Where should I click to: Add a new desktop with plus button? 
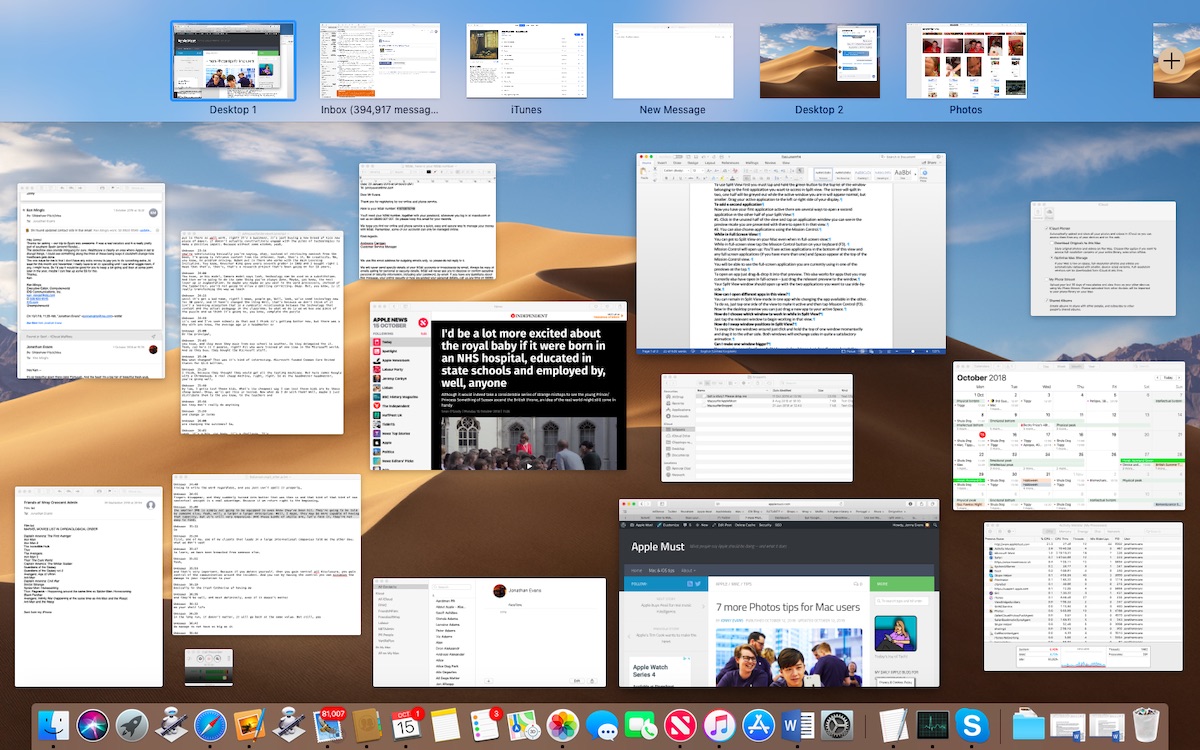pos(1172,61)
